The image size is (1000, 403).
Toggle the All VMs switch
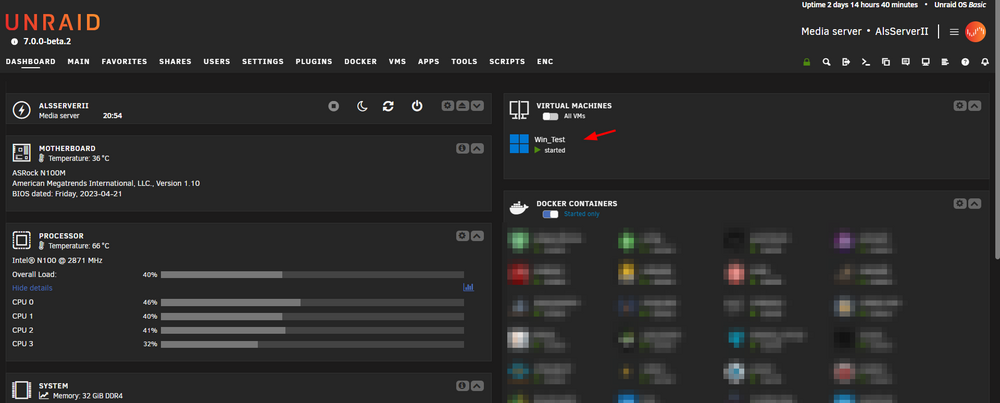550,116
